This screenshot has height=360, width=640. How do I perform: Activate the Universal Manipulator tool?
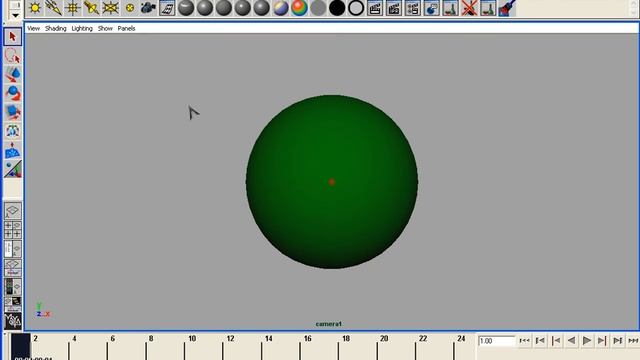tap(13, 131)
